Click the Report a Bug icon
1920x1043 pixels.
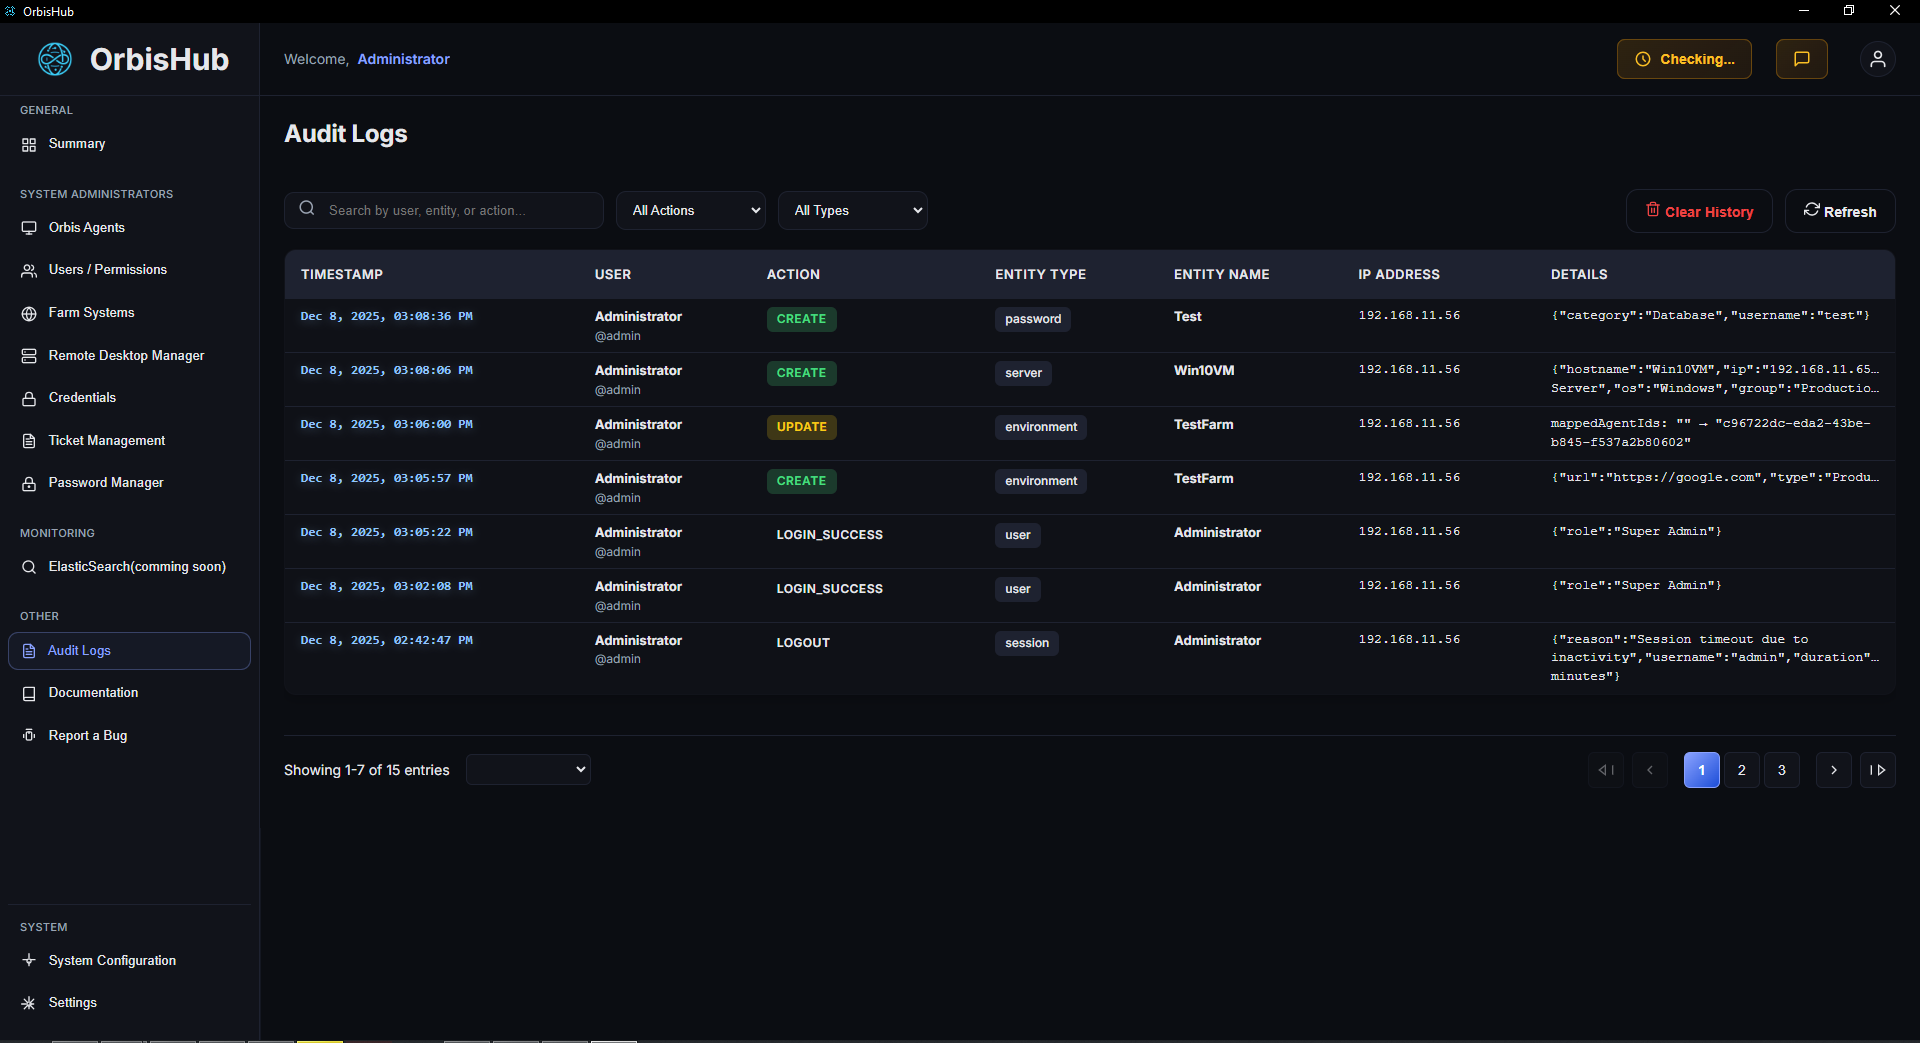[29, 735]
